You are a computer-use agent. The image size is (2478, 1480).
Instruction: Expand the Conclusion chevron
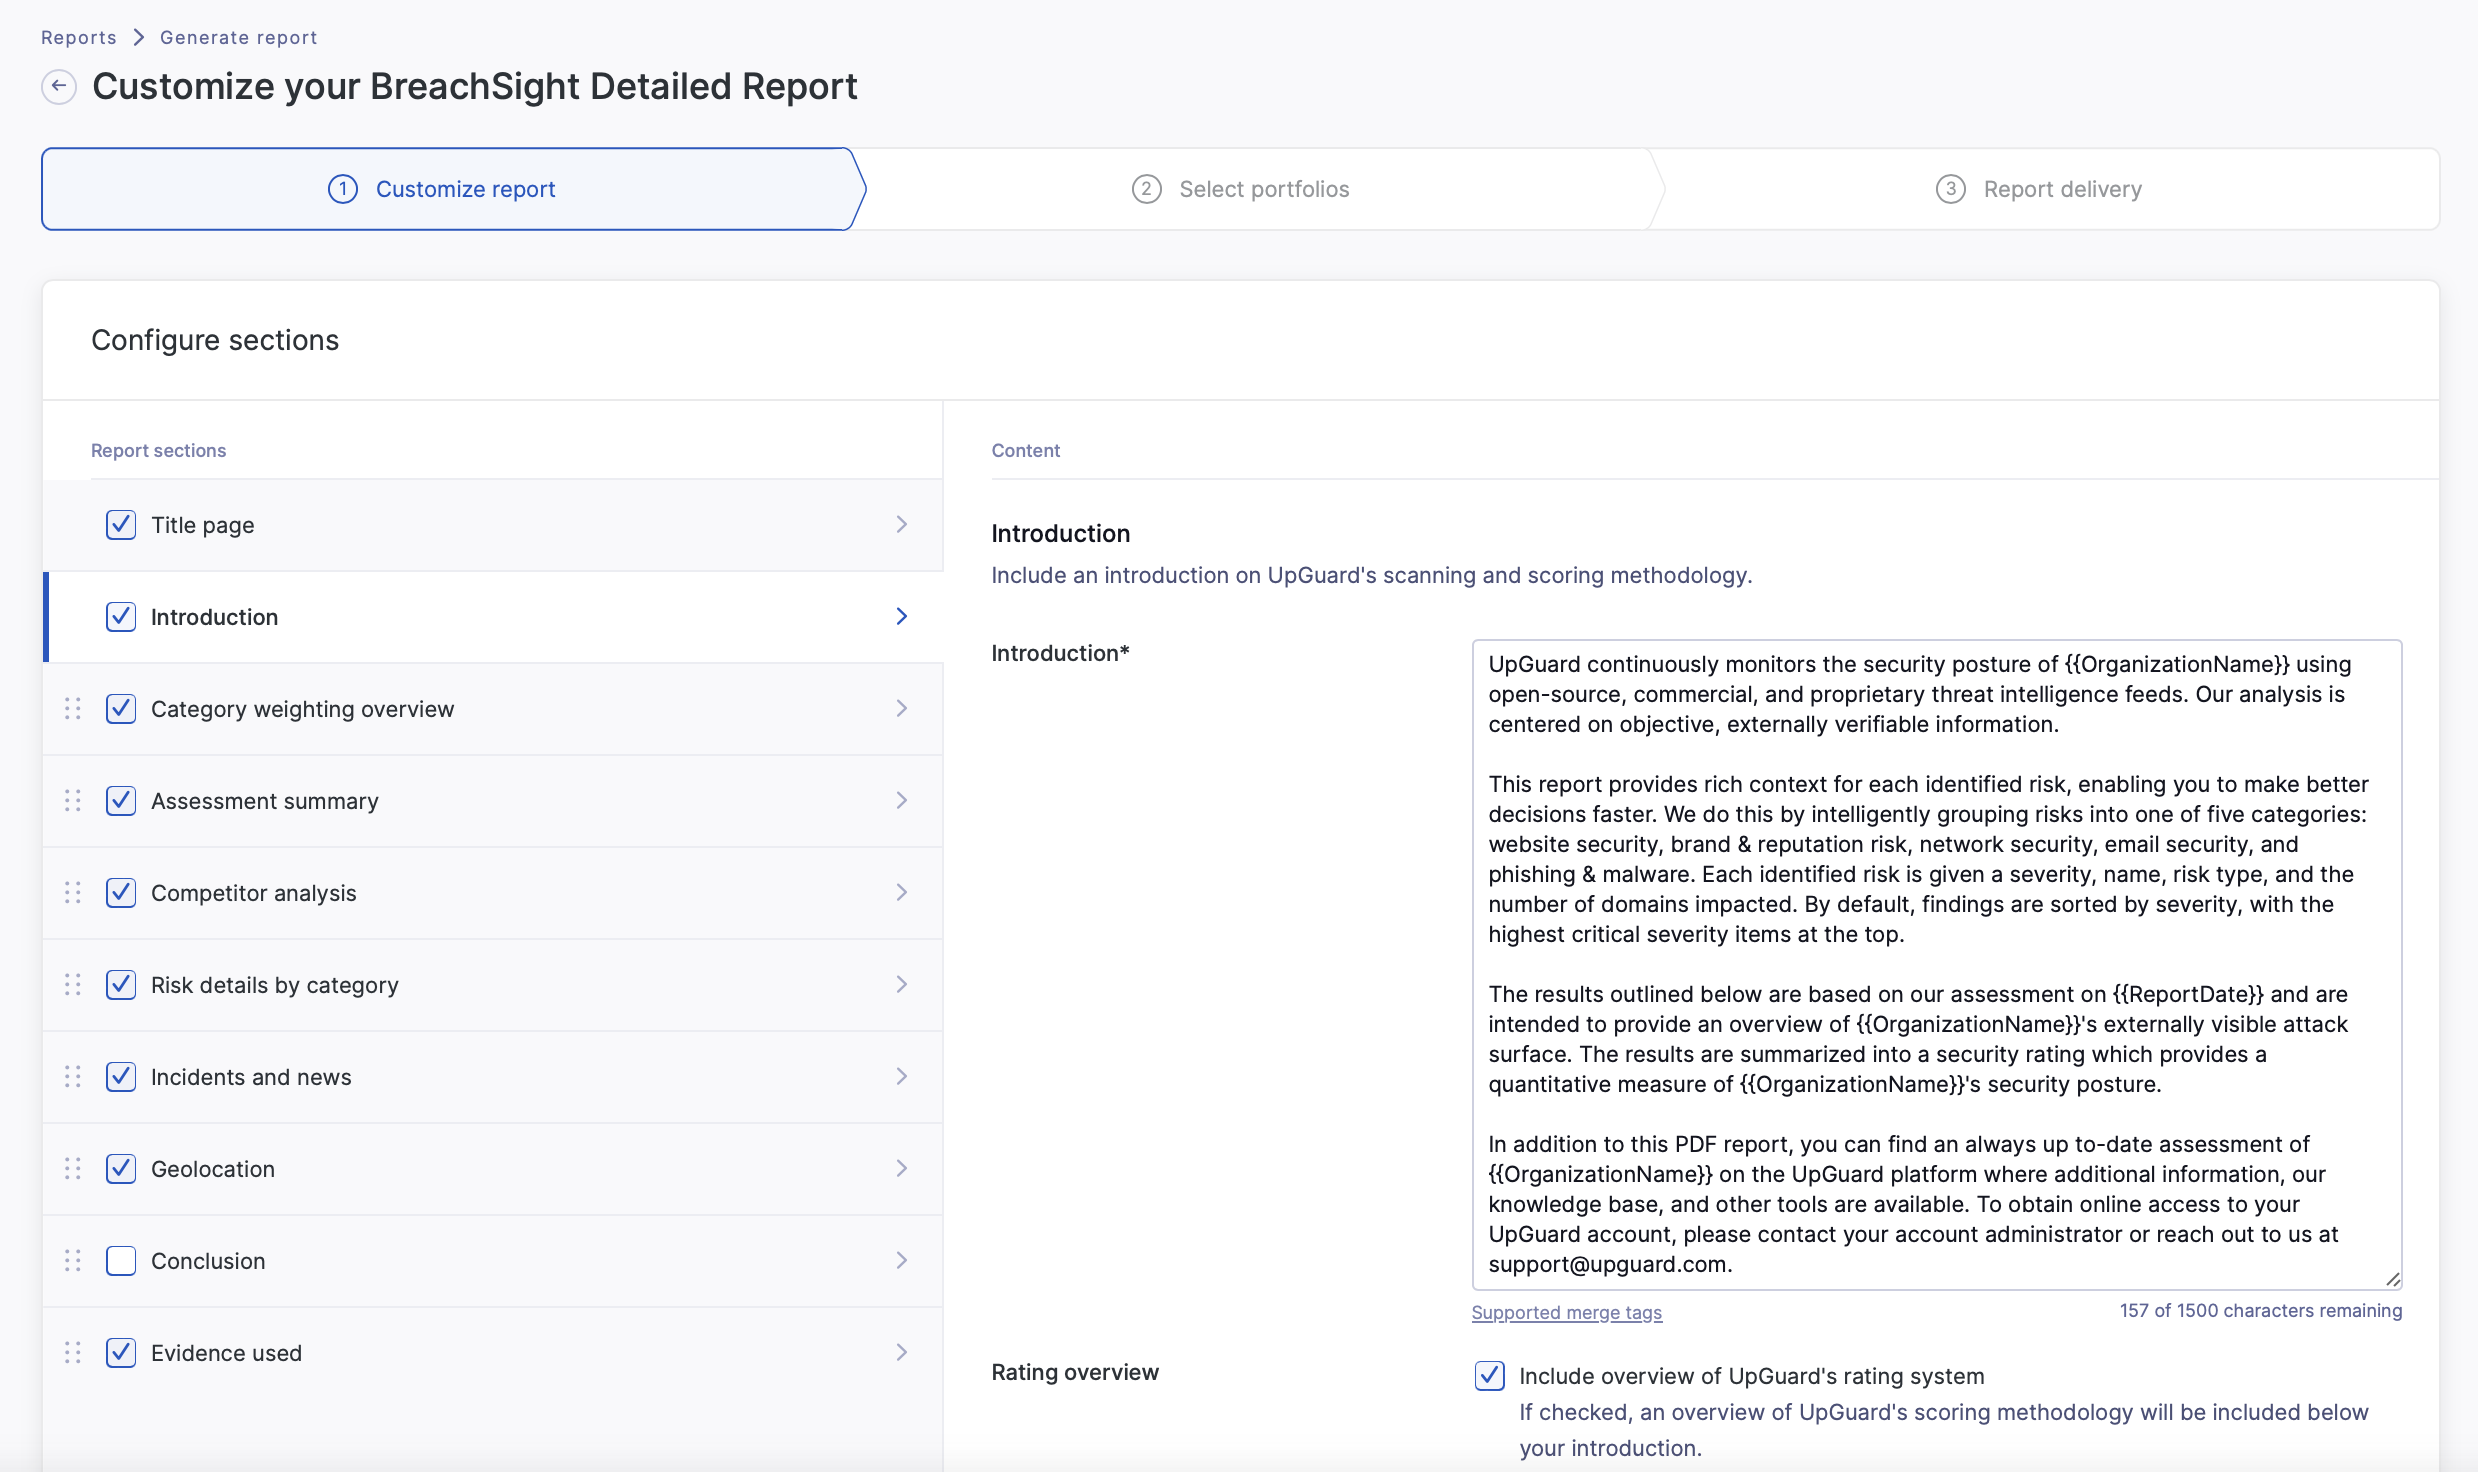(x=902, y=1261)
